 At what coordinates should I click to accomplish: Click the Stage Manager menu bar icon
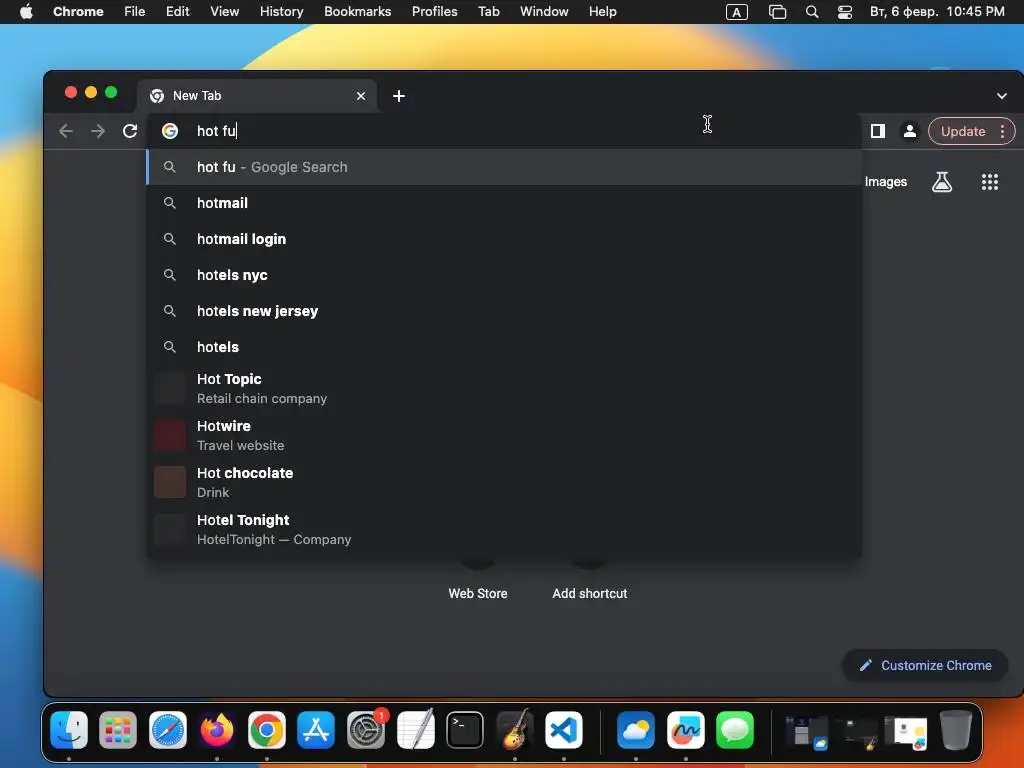(x=777, y=12)
